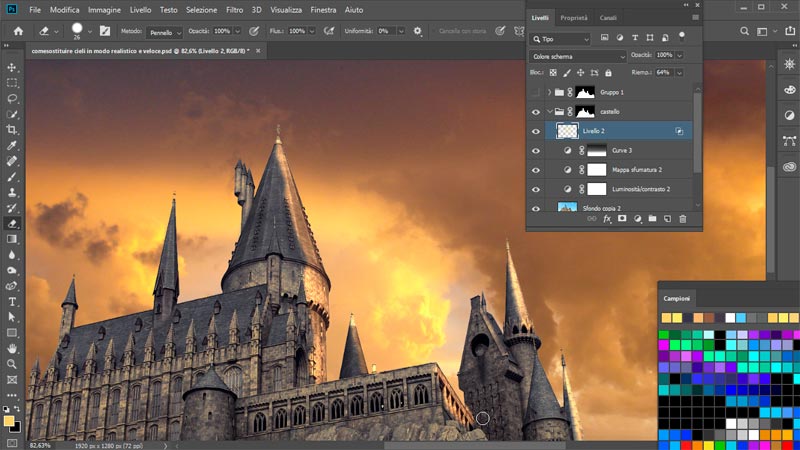Image resolution: width=800 pixels, height=450 pixels.
Task: Open the Selezione menu
Action: [201, 10]
